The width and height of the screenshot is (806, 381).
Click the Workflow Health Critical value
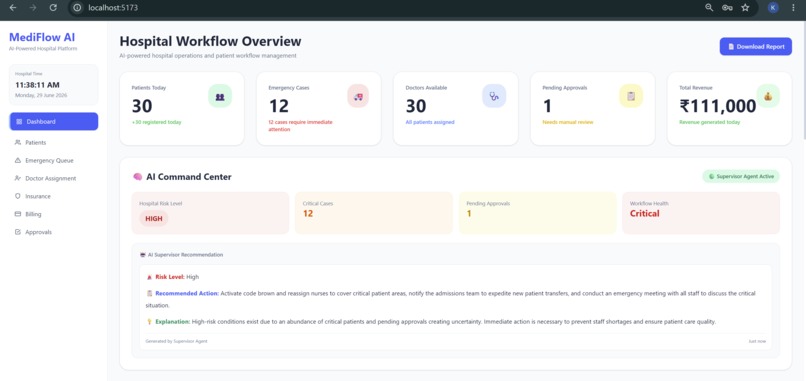pyautogui.click(x=645, y=213)
